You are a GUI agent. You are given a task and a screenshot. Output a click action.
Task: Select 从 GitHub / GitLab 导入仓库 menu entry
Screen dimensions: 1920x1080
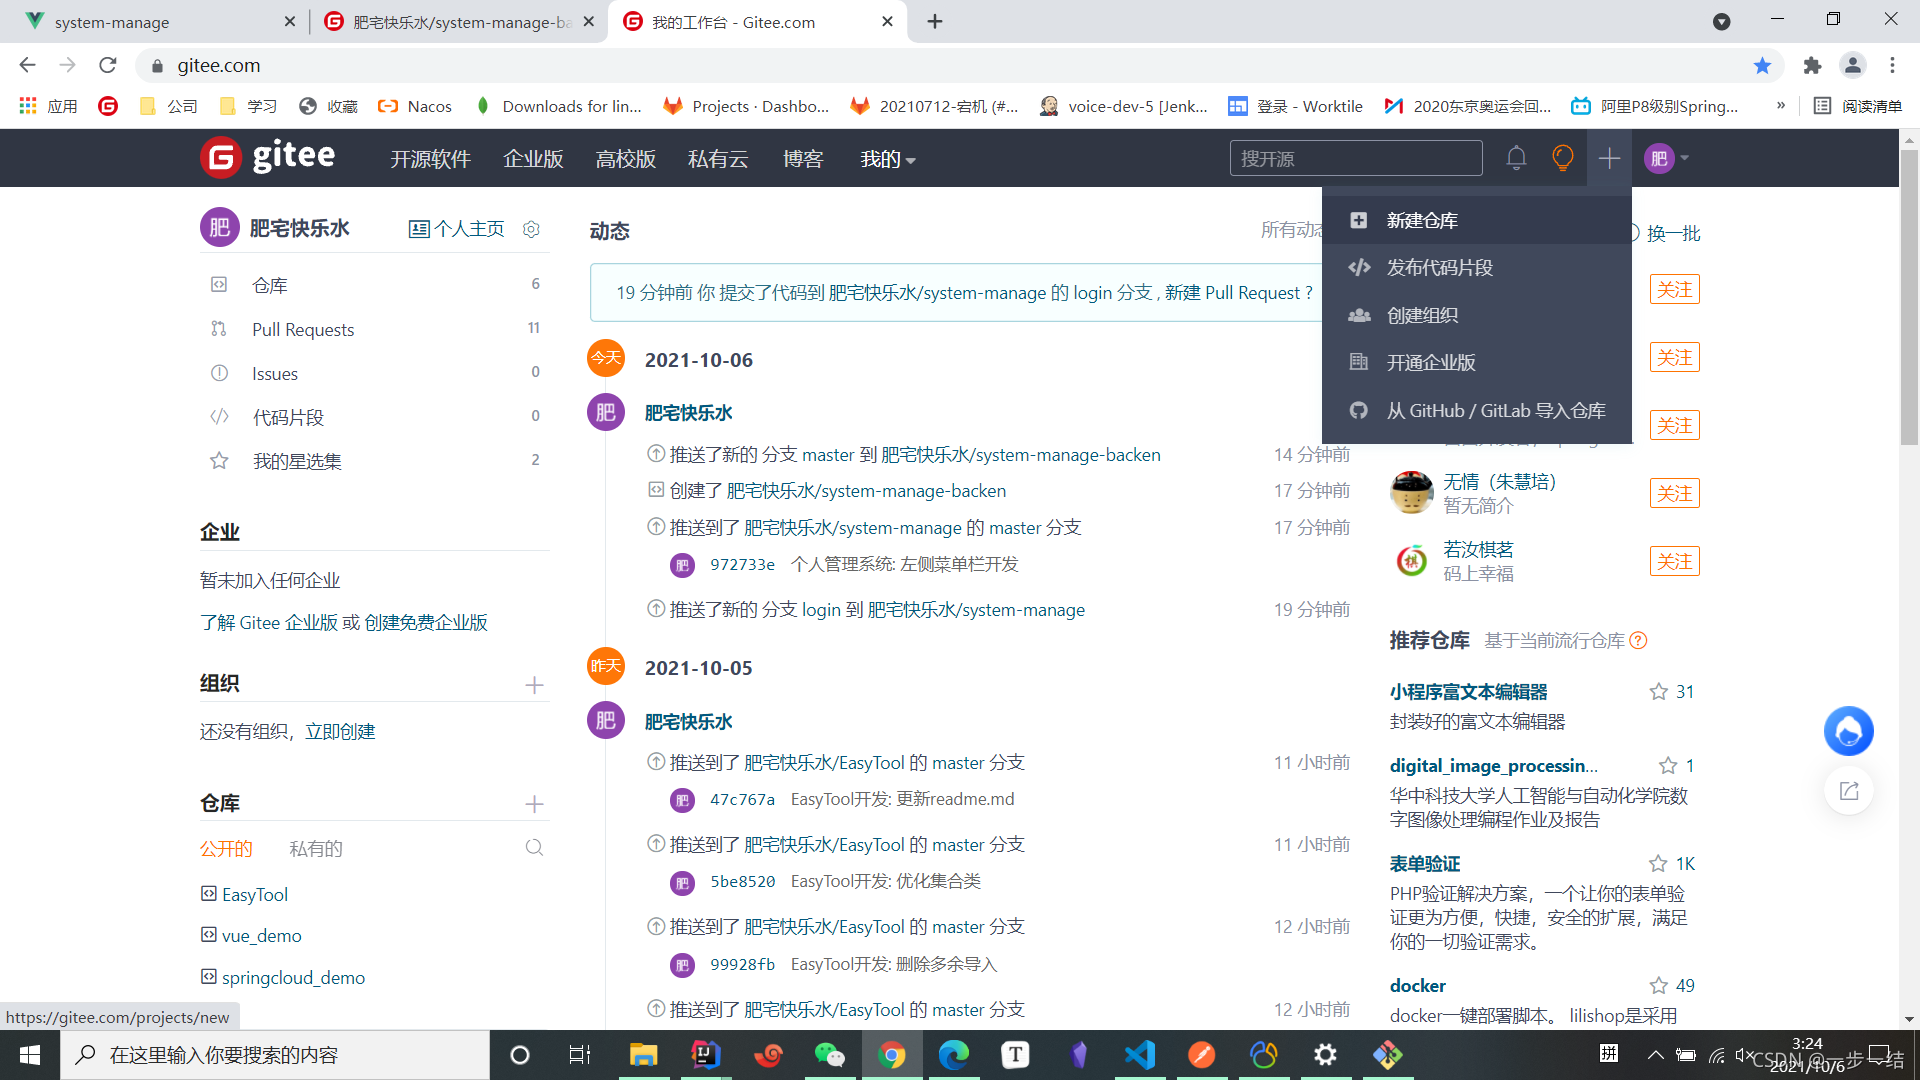tap(1494, 410)
